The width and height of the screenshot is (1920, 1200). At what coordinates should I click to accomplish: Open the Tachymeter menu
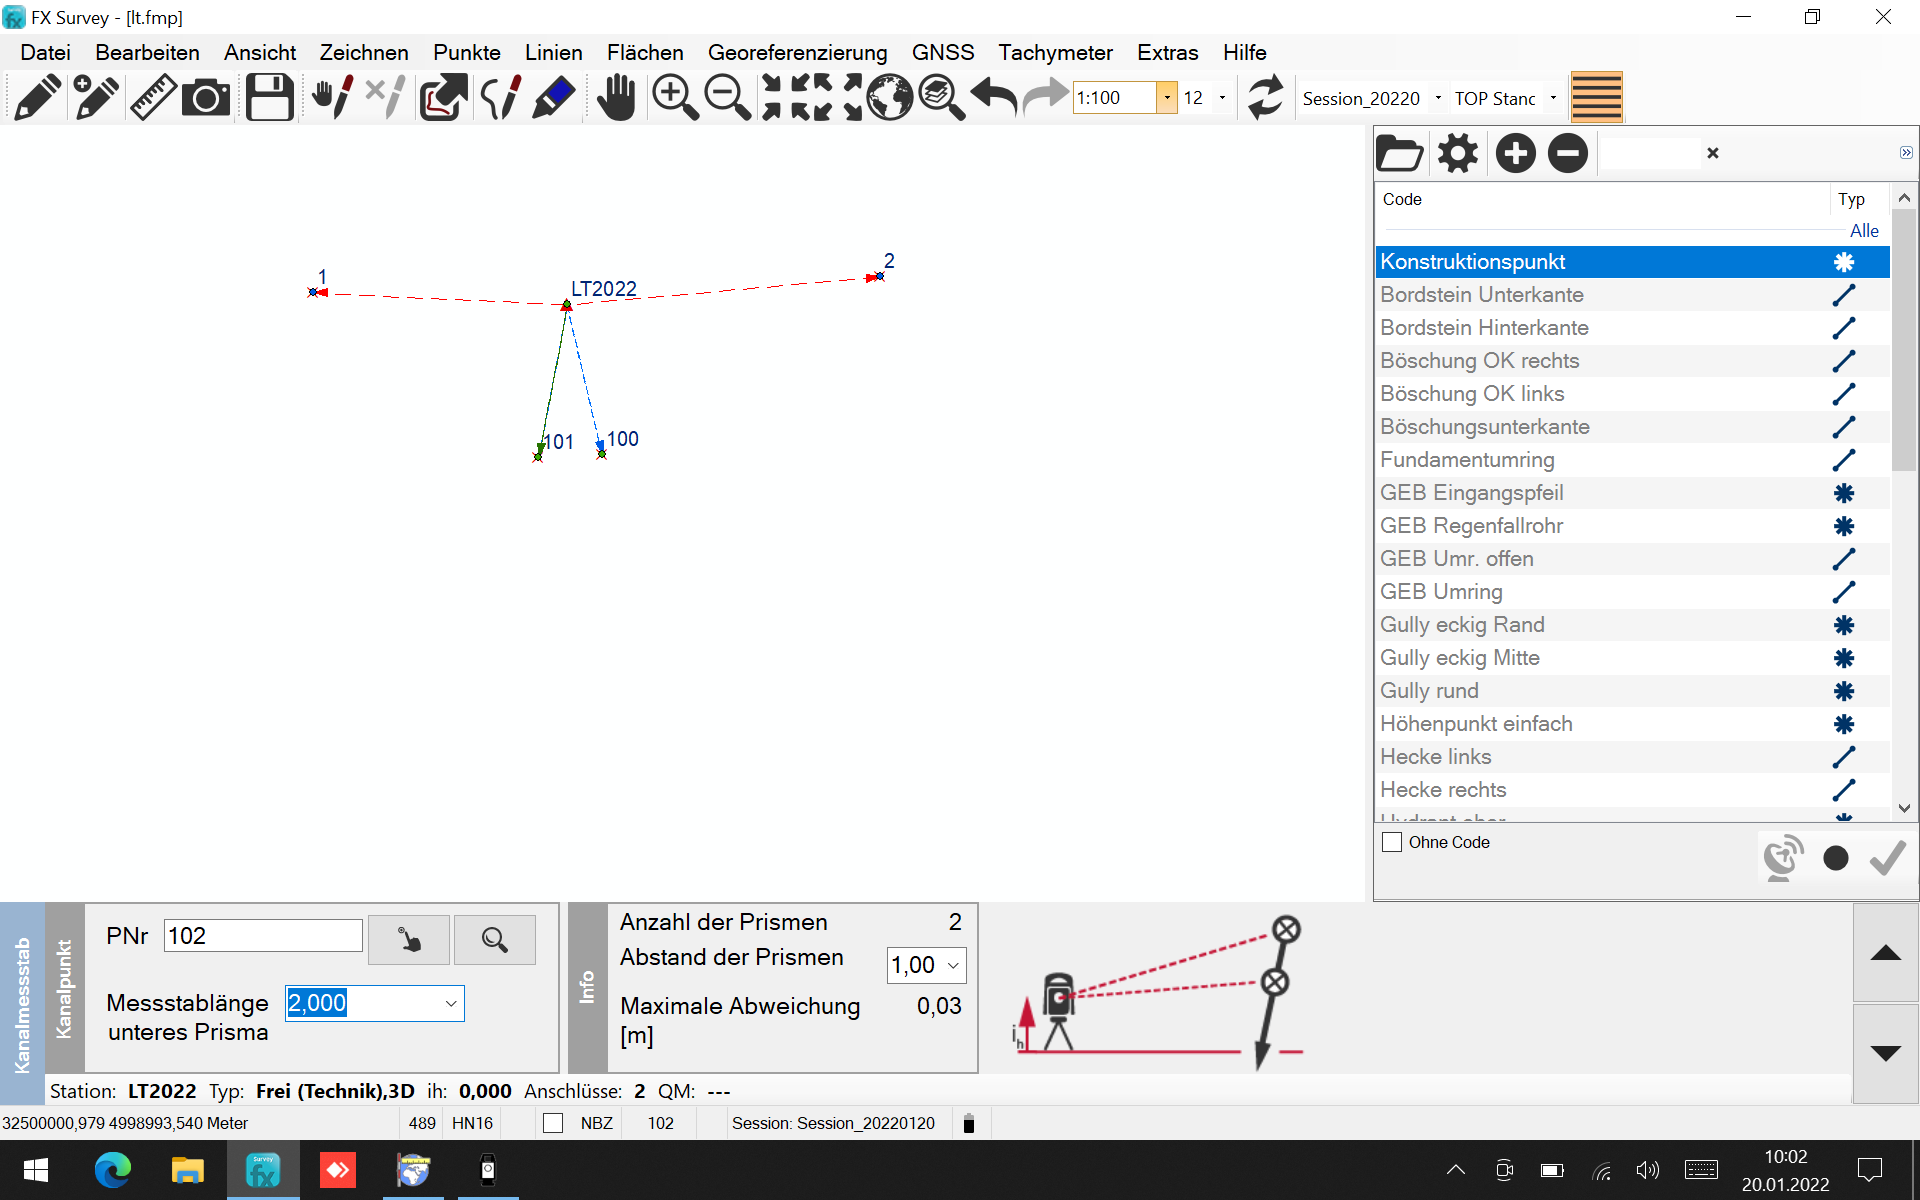[x=1055, y=52]
